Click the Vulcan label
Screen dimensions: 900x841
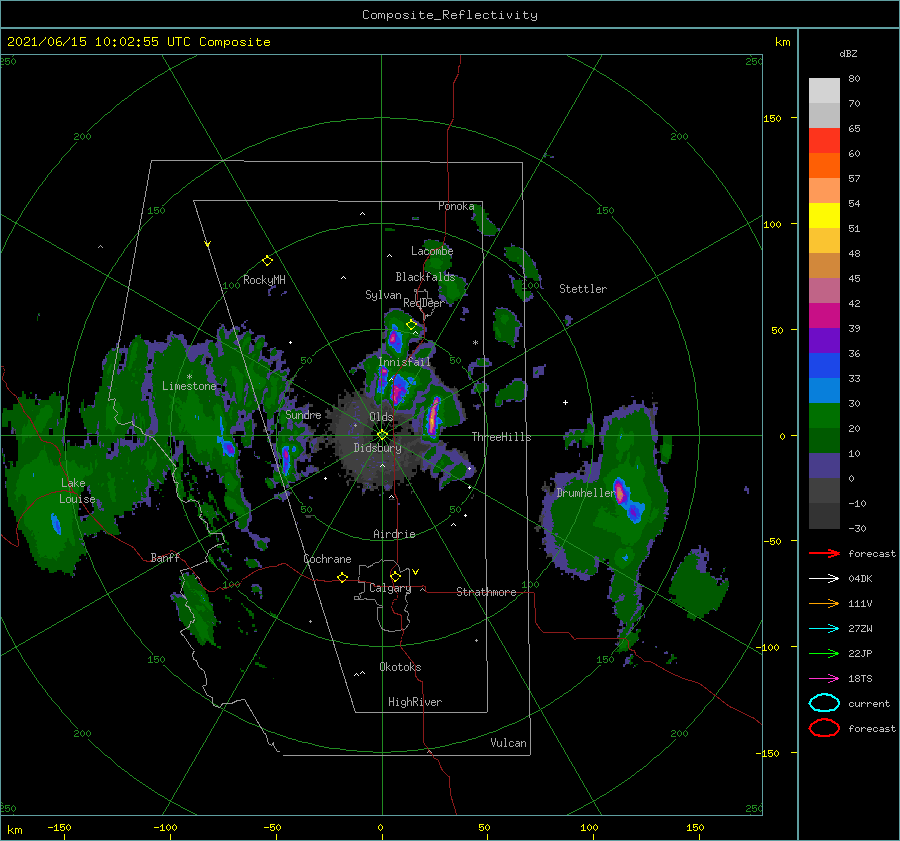(508, 743)
